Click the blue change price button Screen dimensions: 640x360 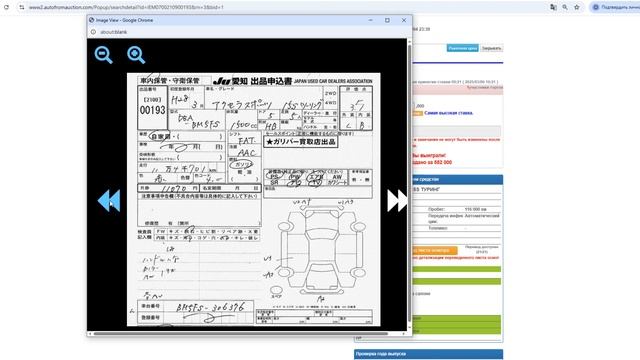pos(462,48)
